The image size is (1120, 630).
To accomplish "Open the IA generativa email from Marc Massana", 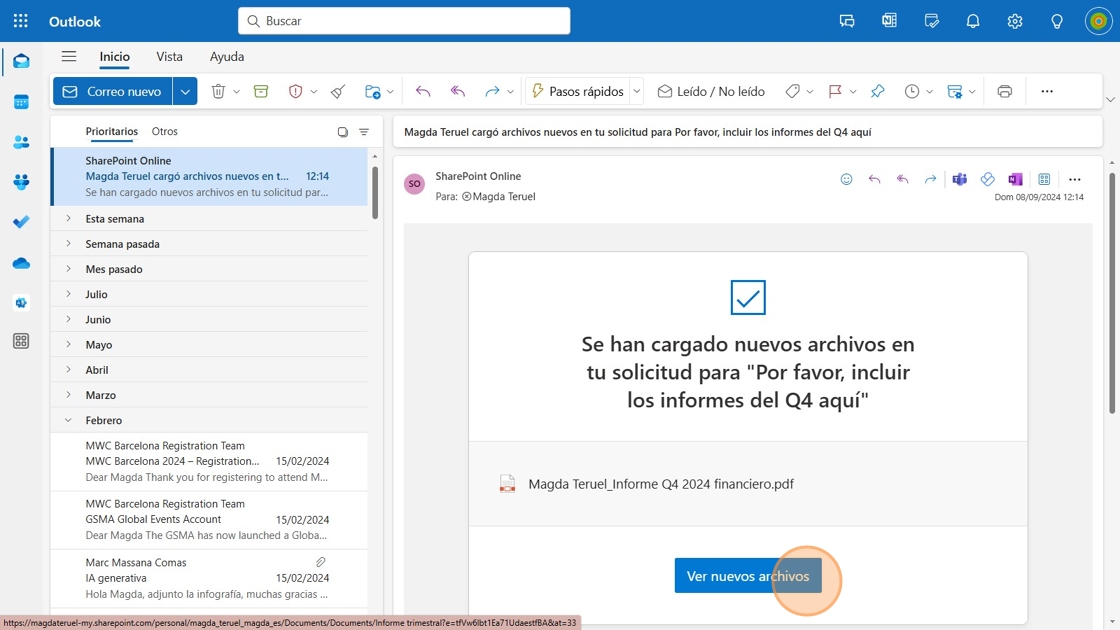I will [x=209, y=578].
